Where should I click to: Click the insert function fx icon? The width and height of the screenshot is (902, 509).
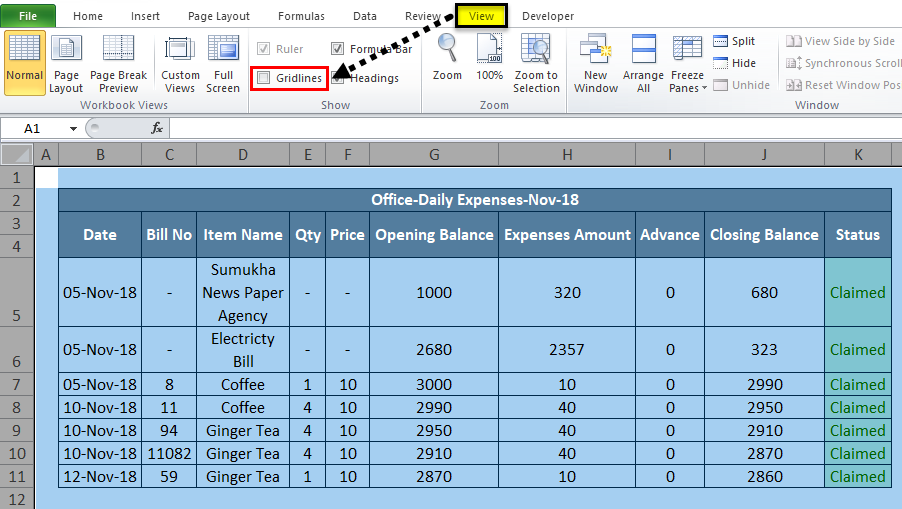click(156, 128)
